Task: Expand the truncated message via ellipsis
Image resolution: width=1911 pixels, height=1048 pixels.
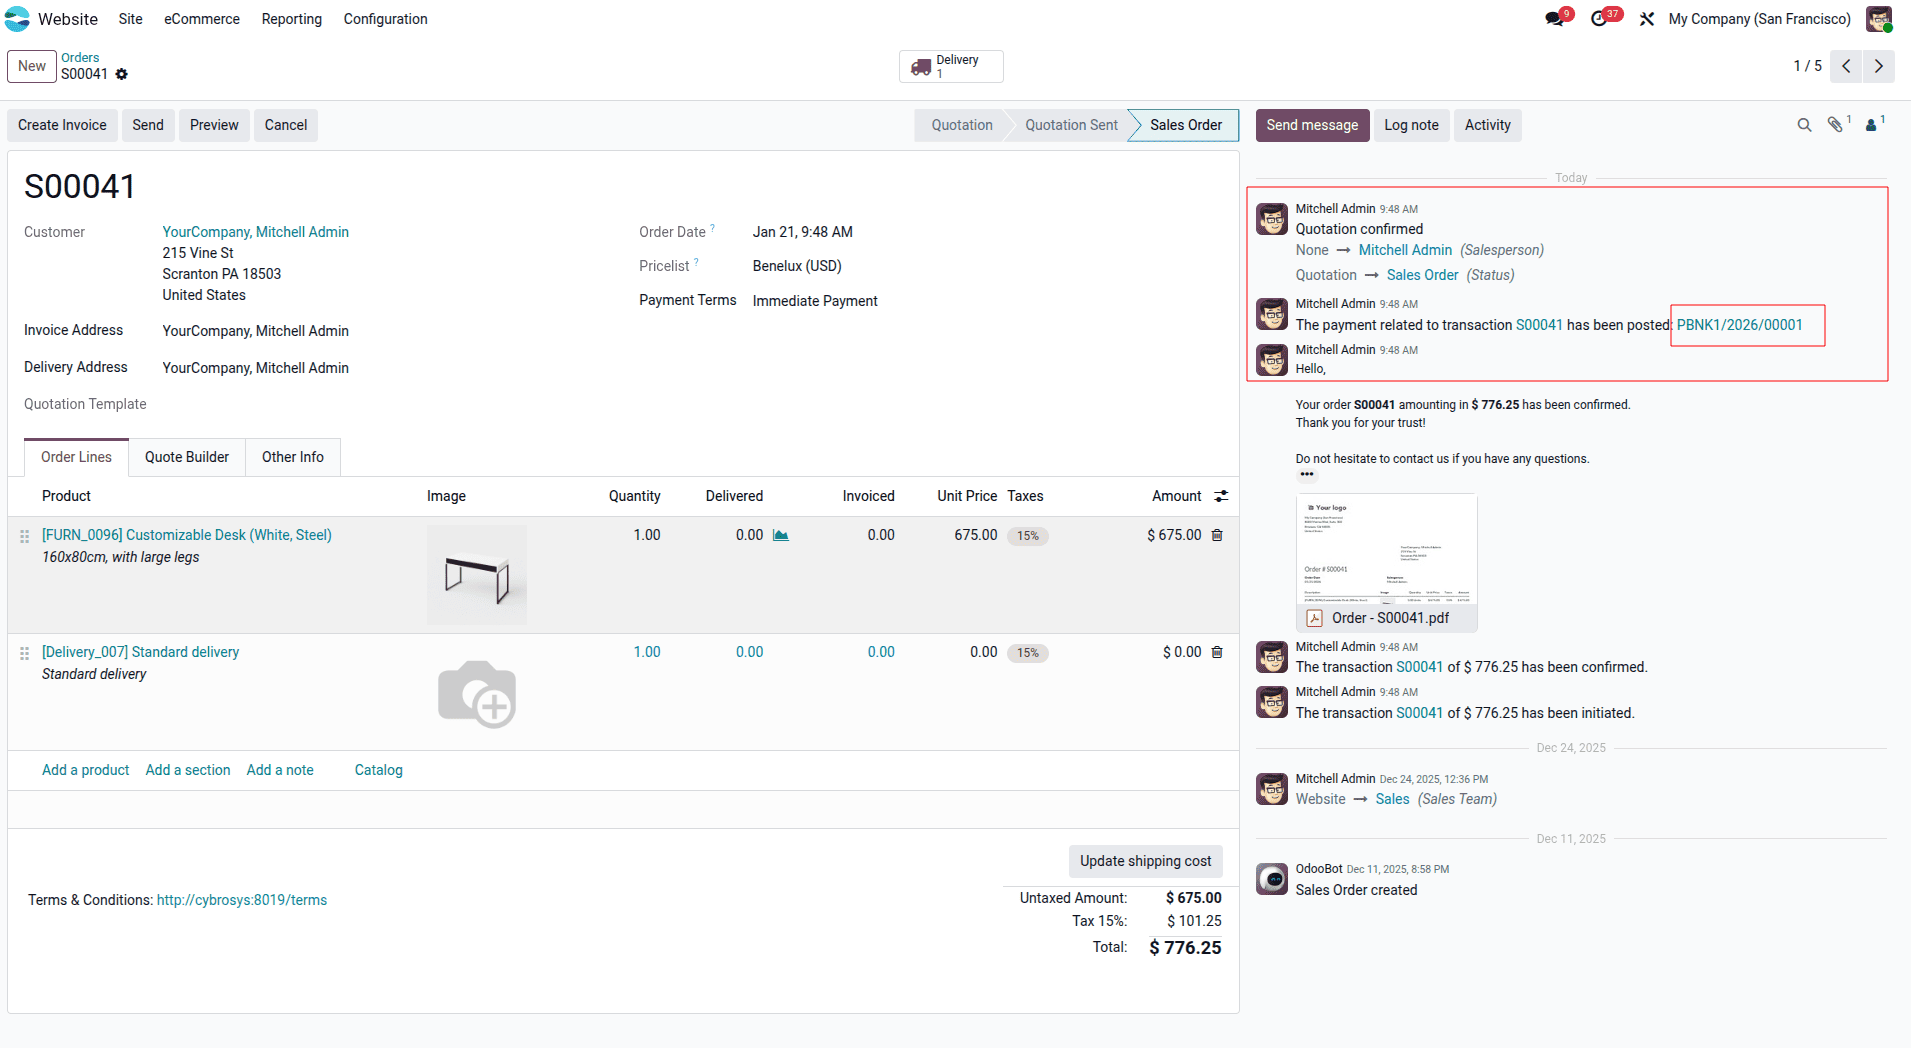Action: [x=1307, y=475]
